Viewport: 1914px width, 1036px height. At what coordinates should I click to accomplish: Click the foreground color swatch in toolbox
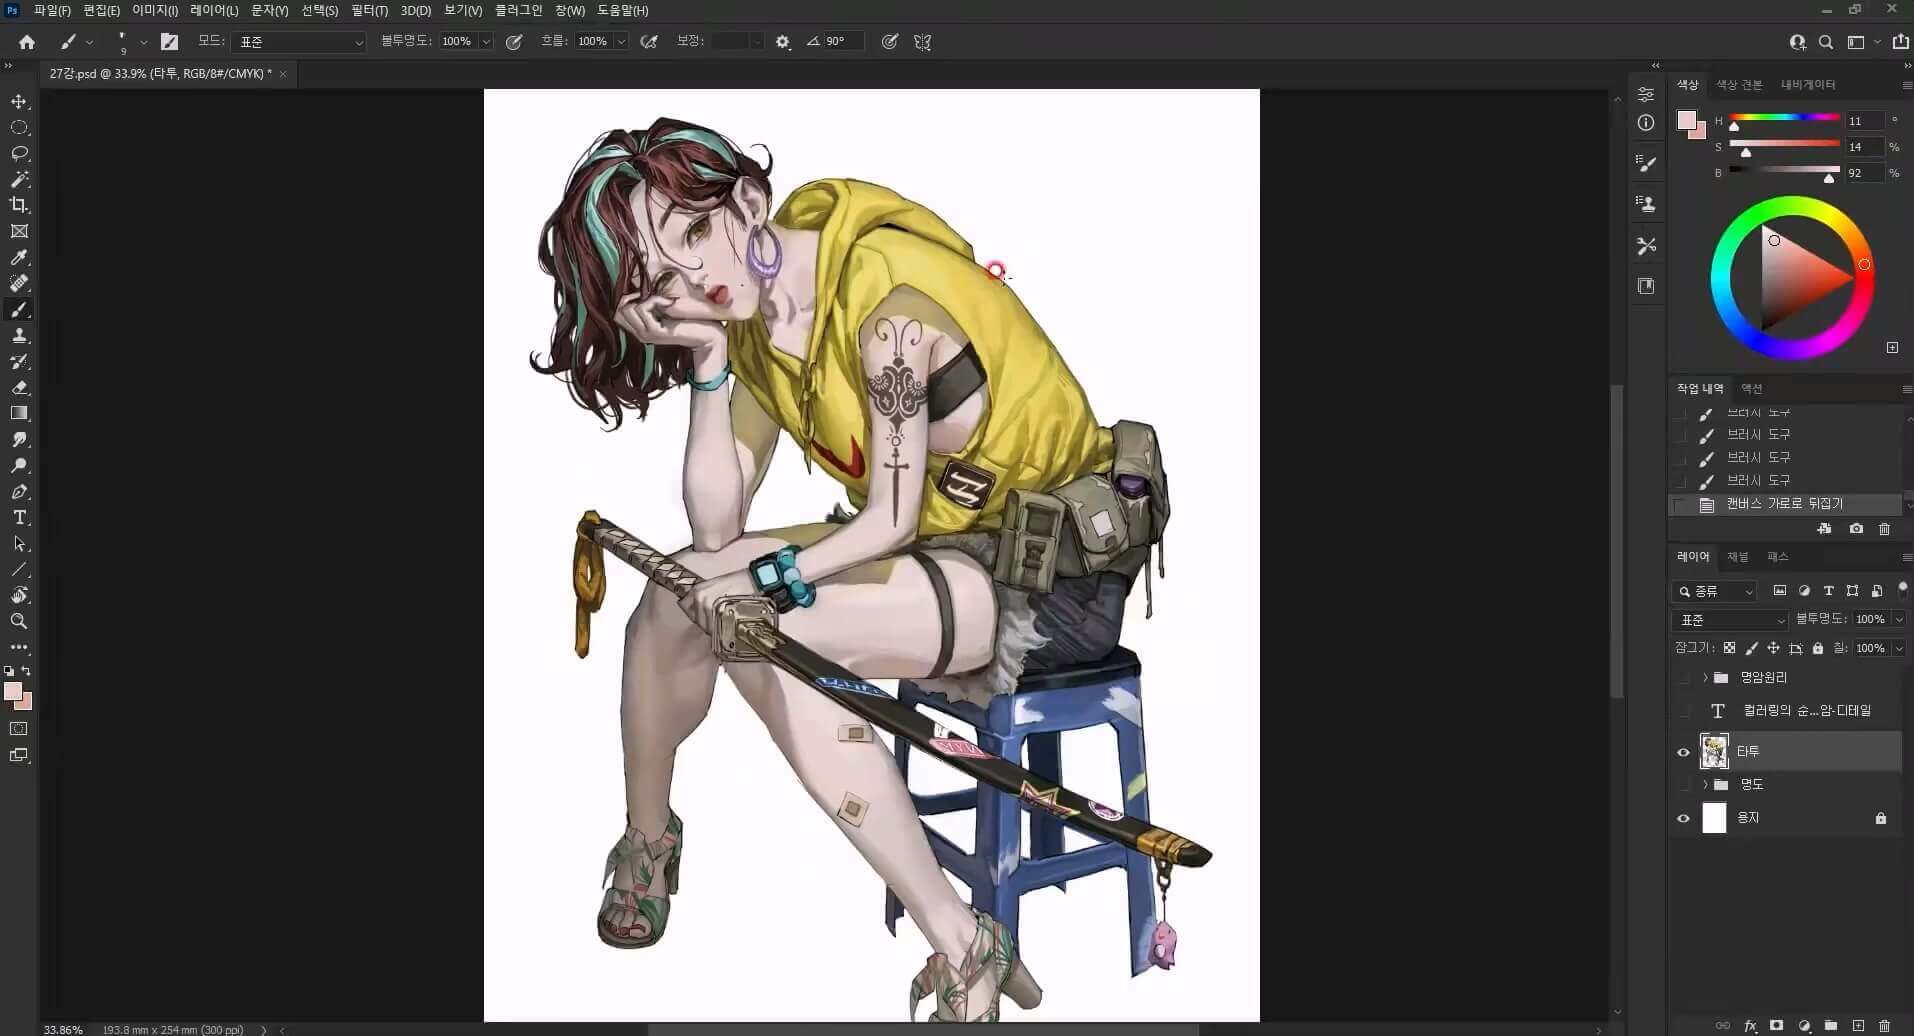13,692
